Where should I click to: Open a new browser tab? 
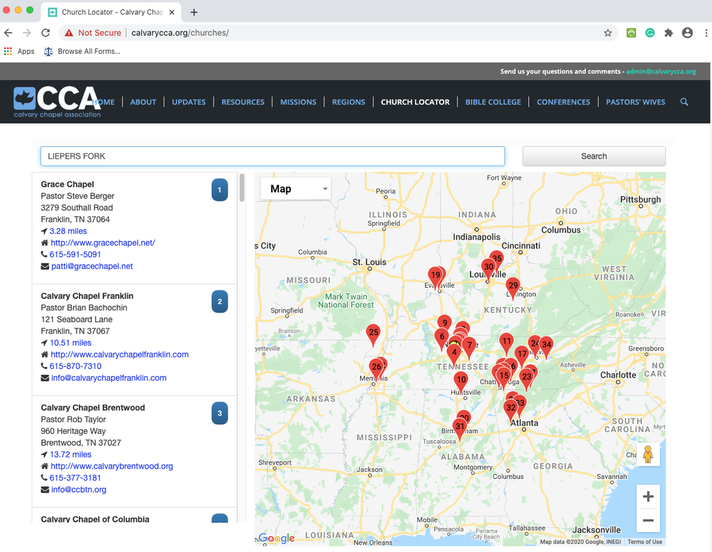(194, 12)
